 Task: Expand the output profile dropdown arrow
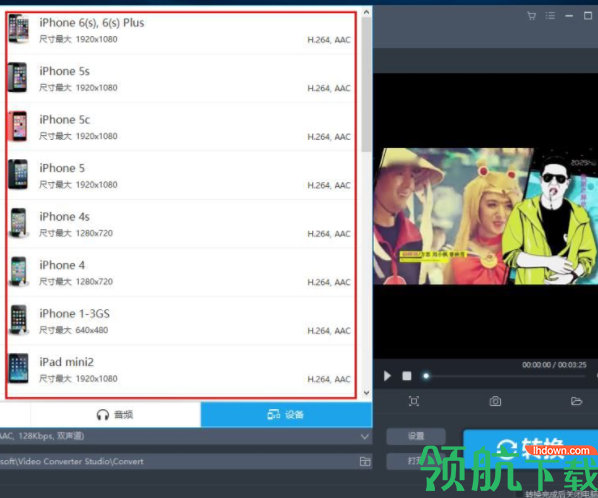pos(365,437)
